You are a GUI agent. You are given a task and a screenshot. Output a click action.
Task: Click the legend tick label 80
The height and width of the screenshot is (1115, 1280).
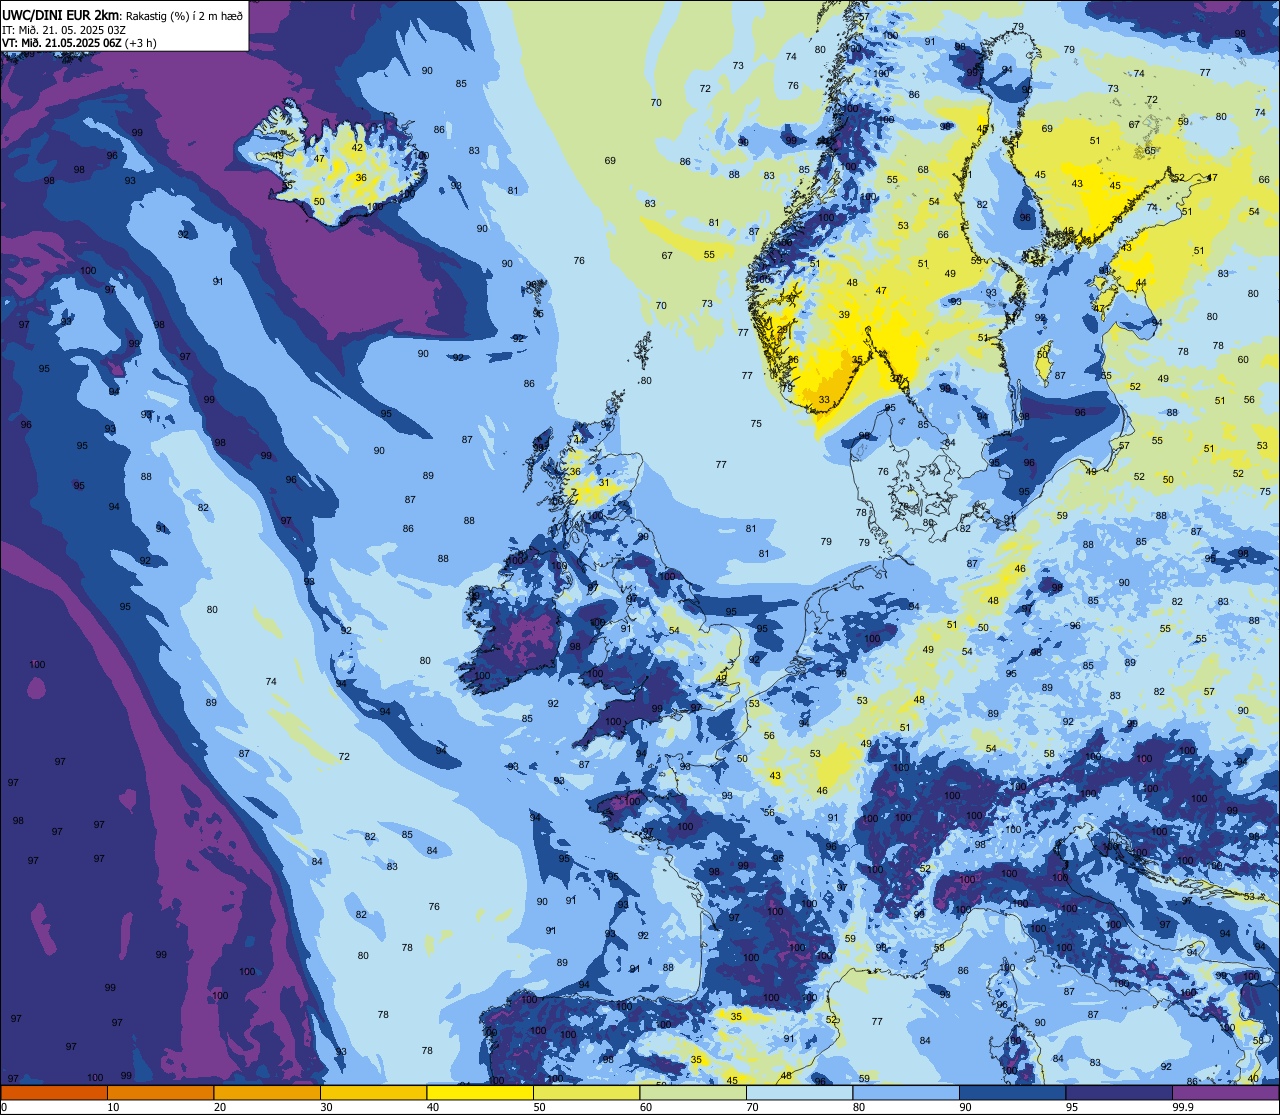[859, 1107]
